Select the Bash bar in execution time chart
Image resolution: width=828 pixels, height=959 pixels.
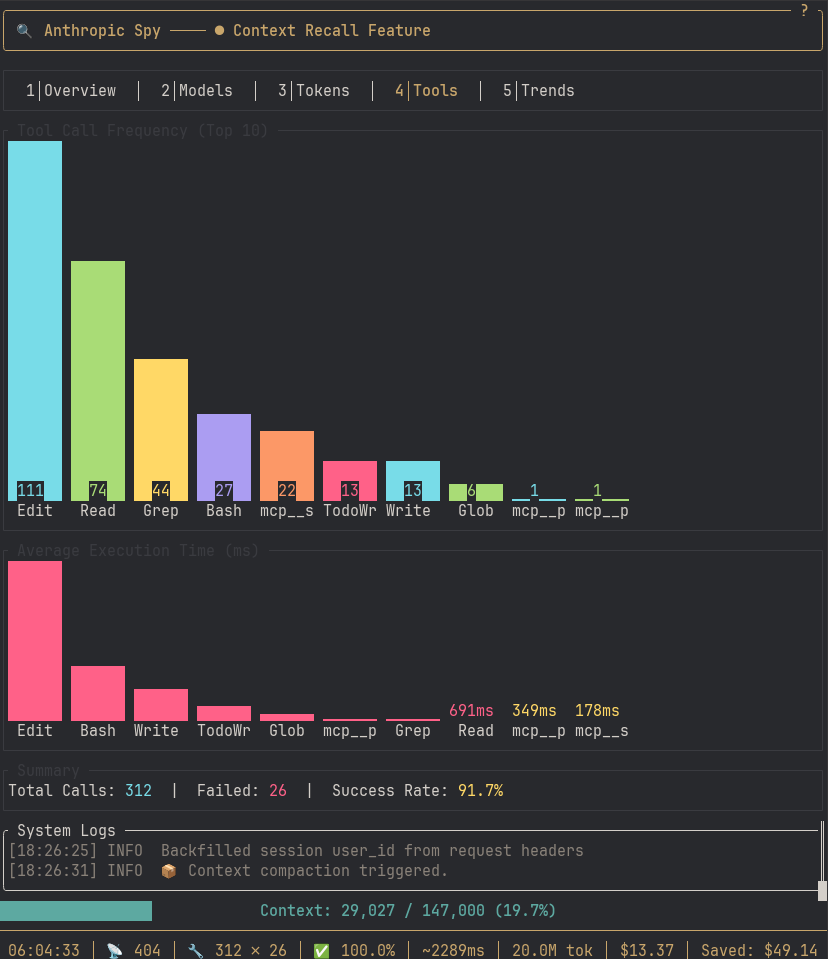[97, 691]
